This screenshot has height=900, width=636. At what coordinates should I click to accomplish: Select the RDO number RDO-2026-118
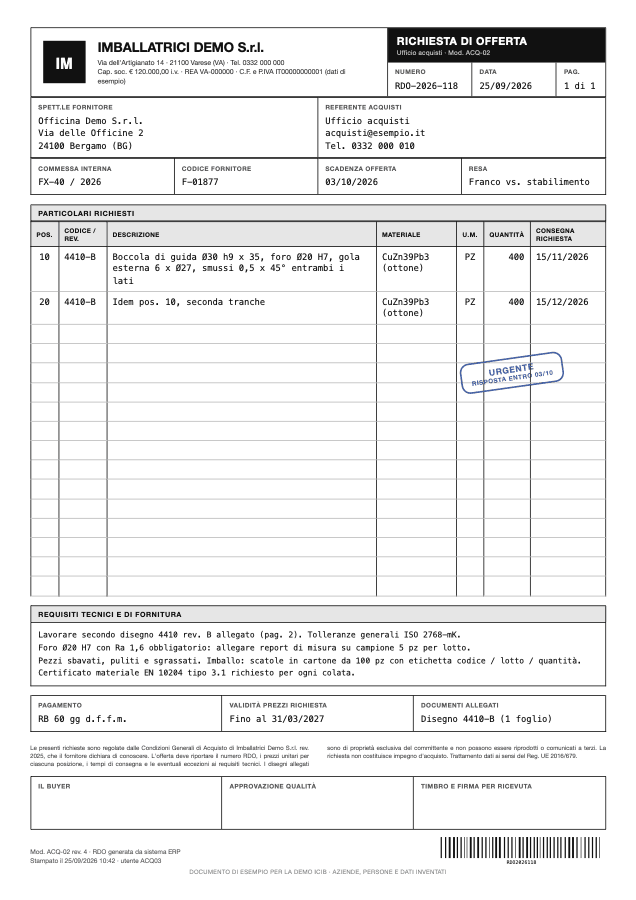pyautogui.click(x=426, y=86)
